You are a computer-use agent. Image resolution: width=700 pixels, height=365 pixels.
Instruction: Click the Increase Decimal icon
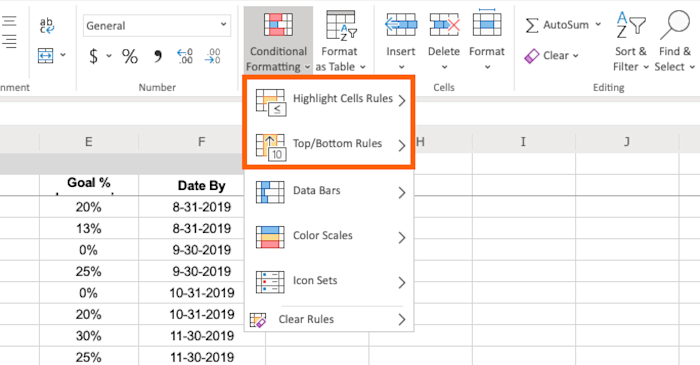(x=185, y=56)
